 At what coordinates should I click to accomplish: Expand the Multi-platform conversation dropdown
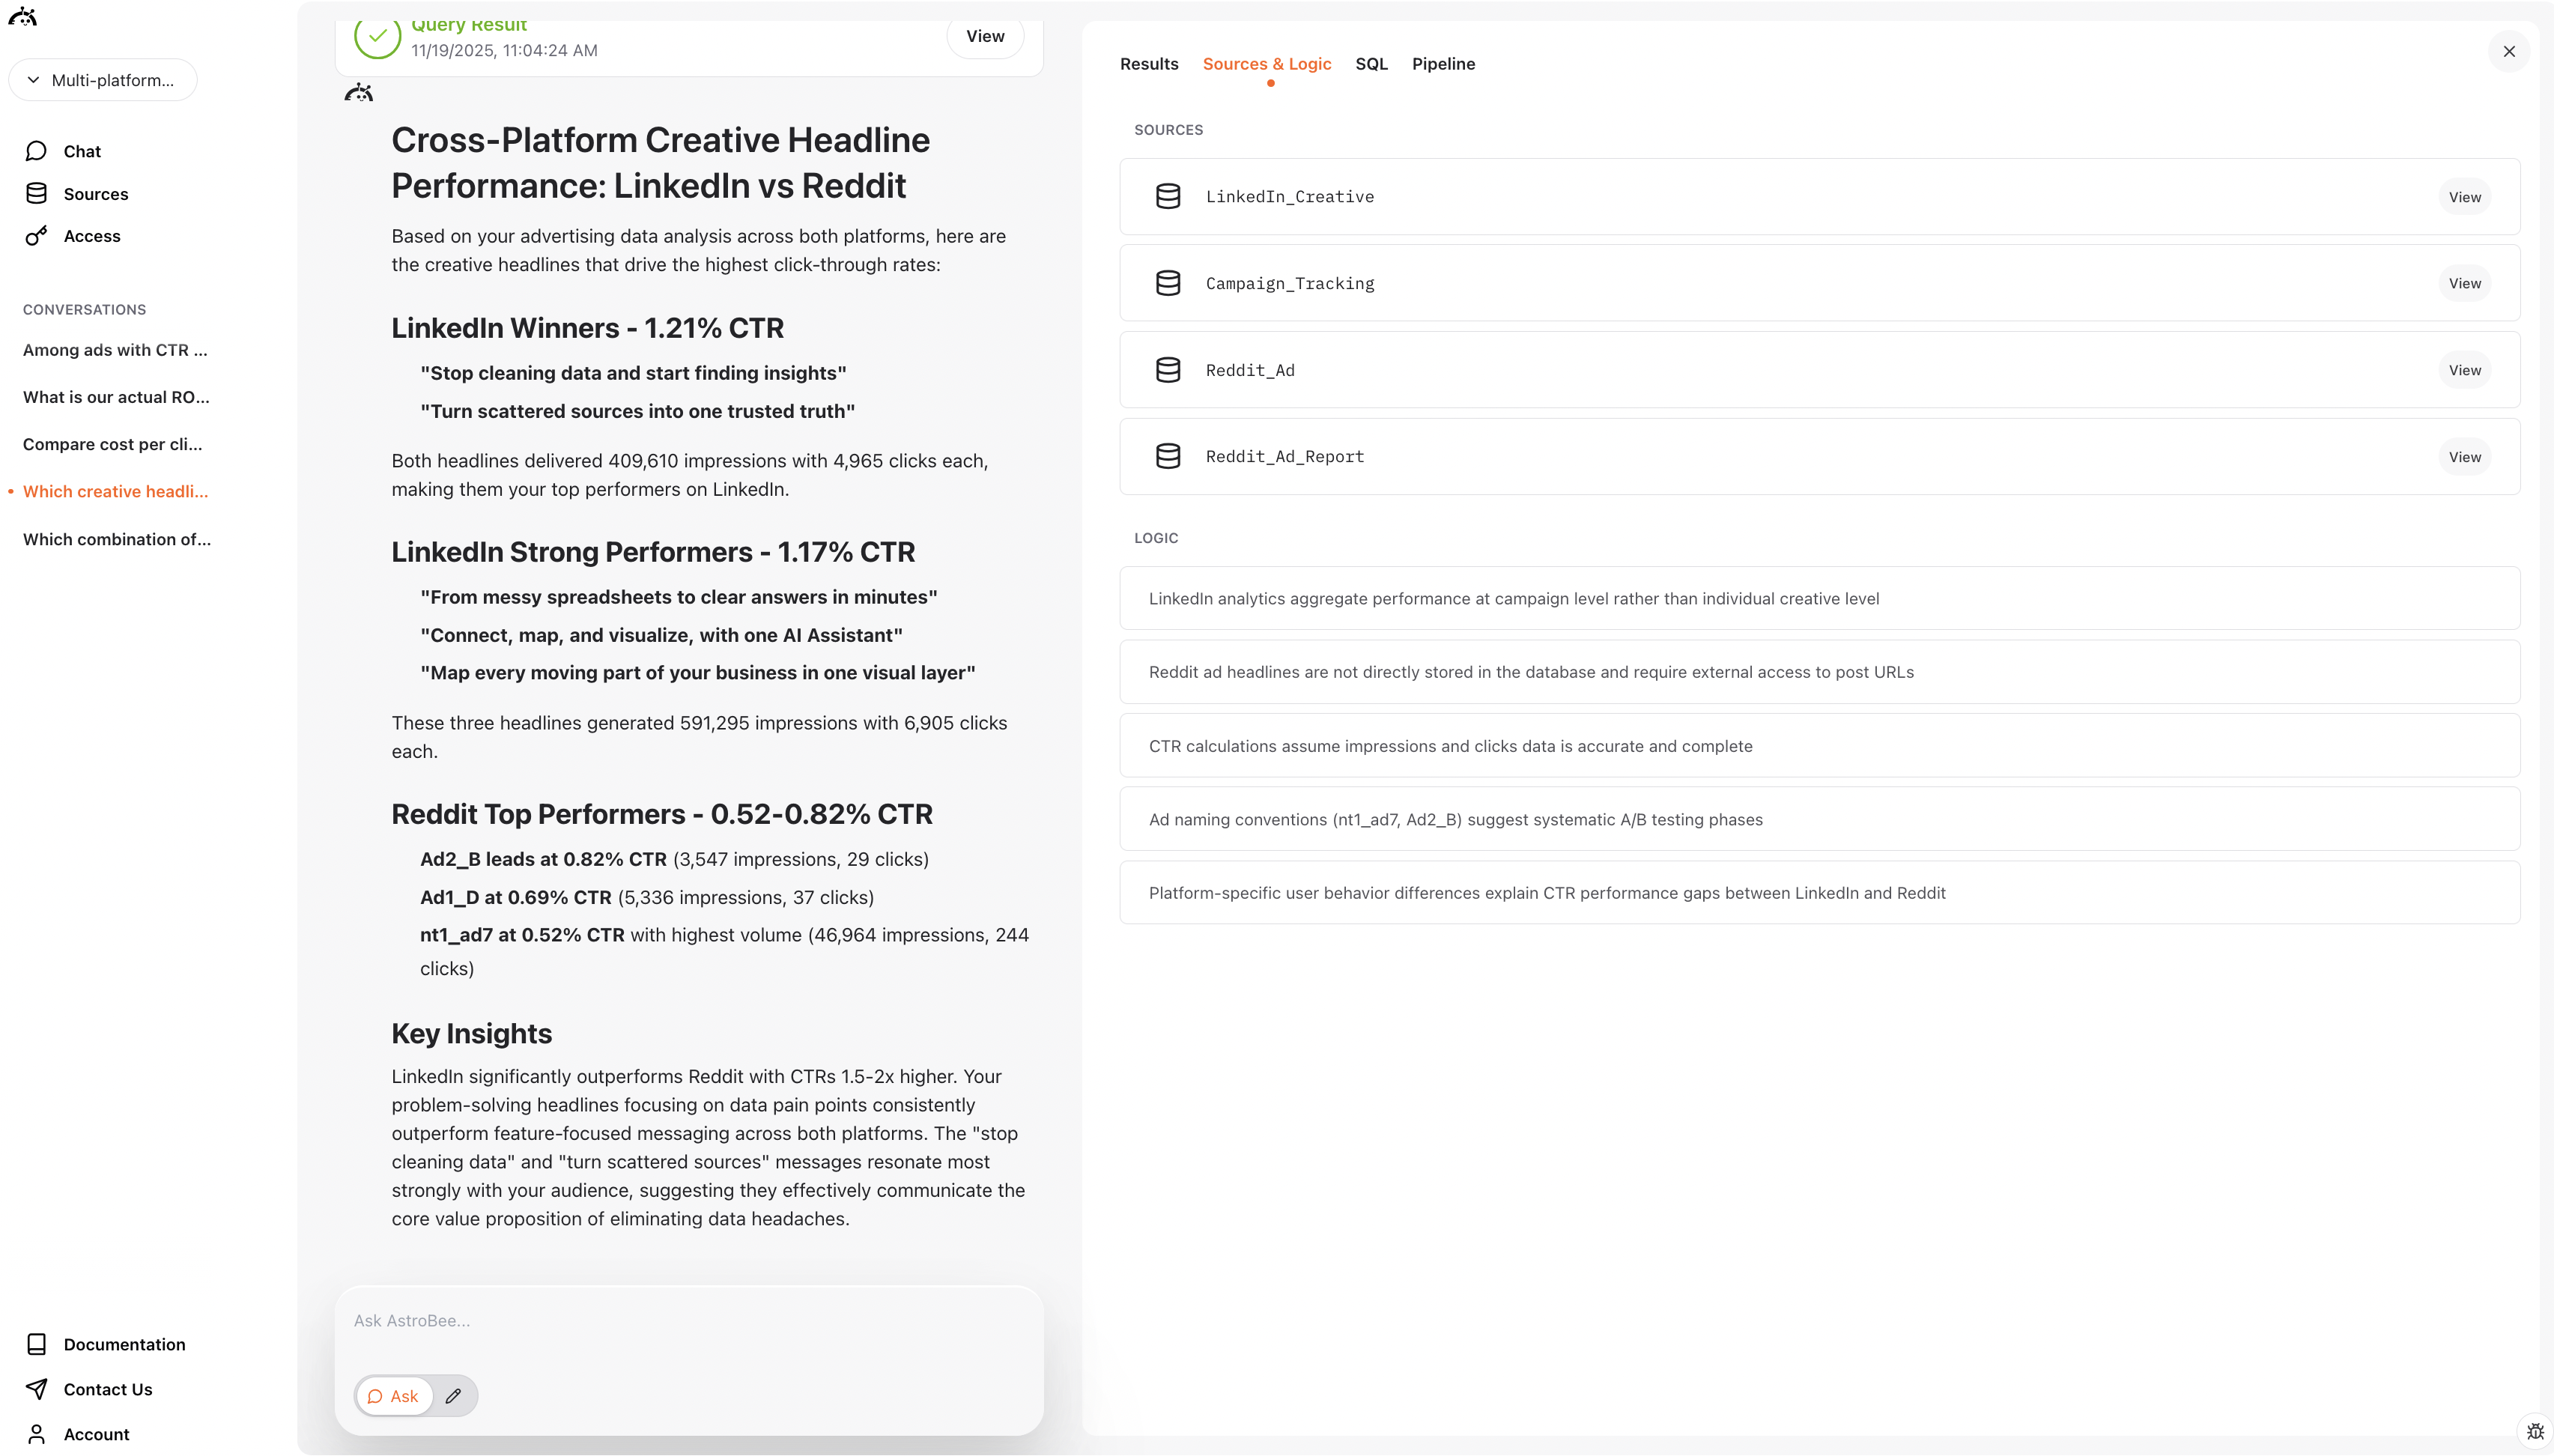(x=102, y=80)
